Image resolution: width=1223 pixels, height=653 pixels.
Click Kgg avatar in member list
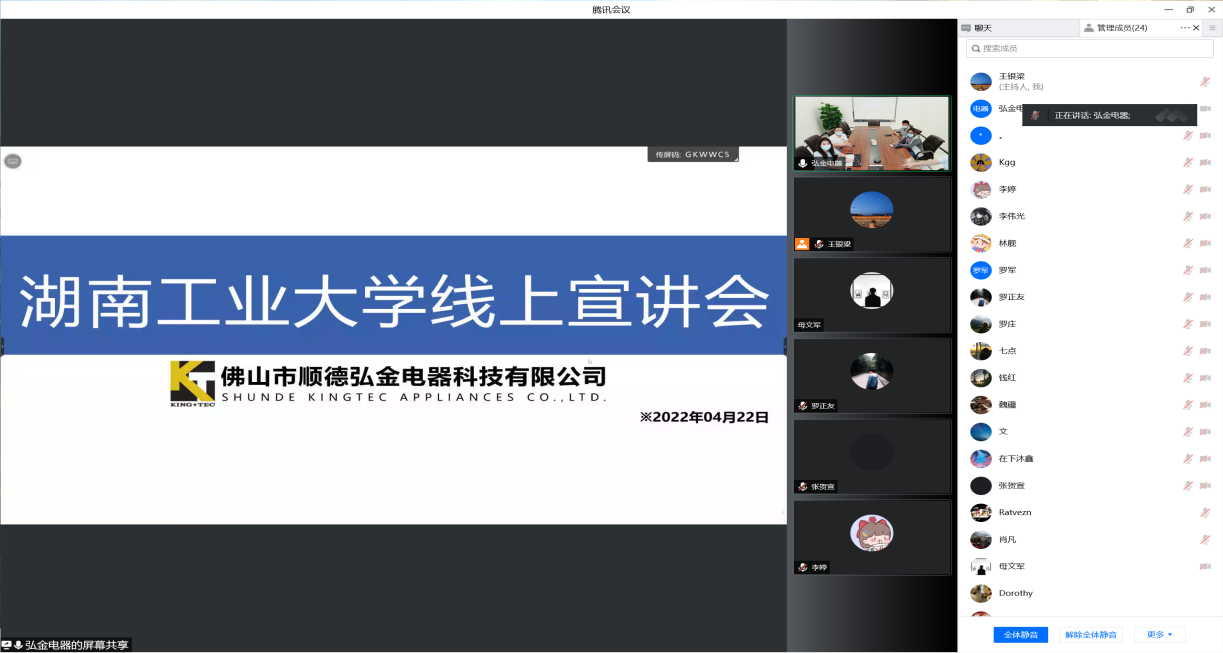981,162
